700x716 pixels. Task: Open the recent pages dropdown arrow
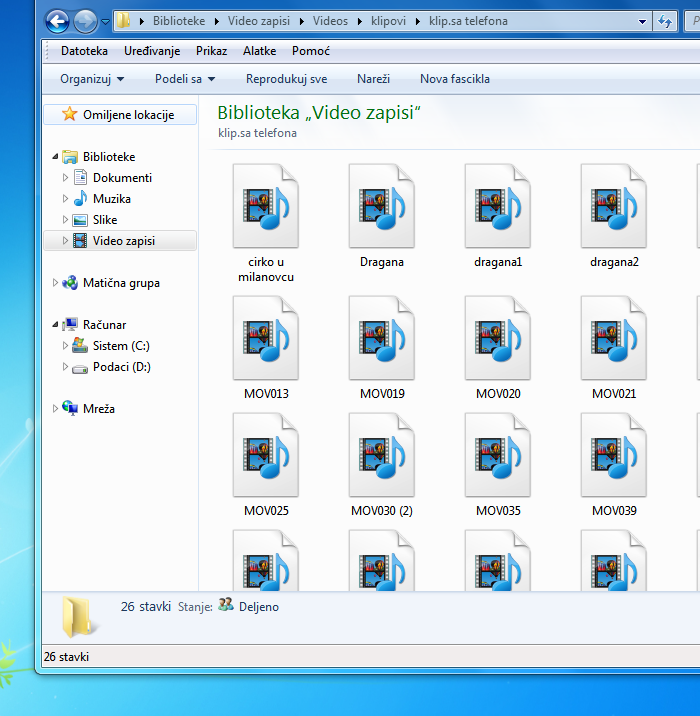point(105,21)
